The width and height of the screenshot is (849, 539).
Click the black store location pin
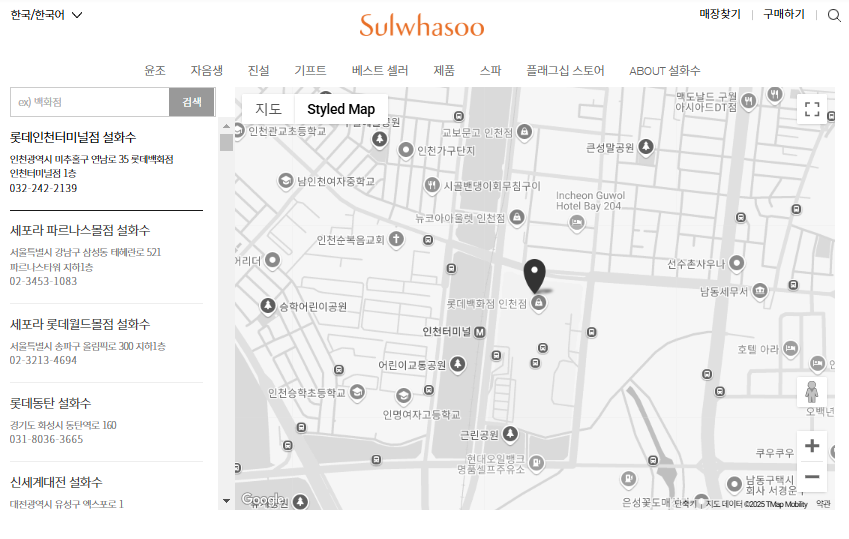(x=534, y=276)
